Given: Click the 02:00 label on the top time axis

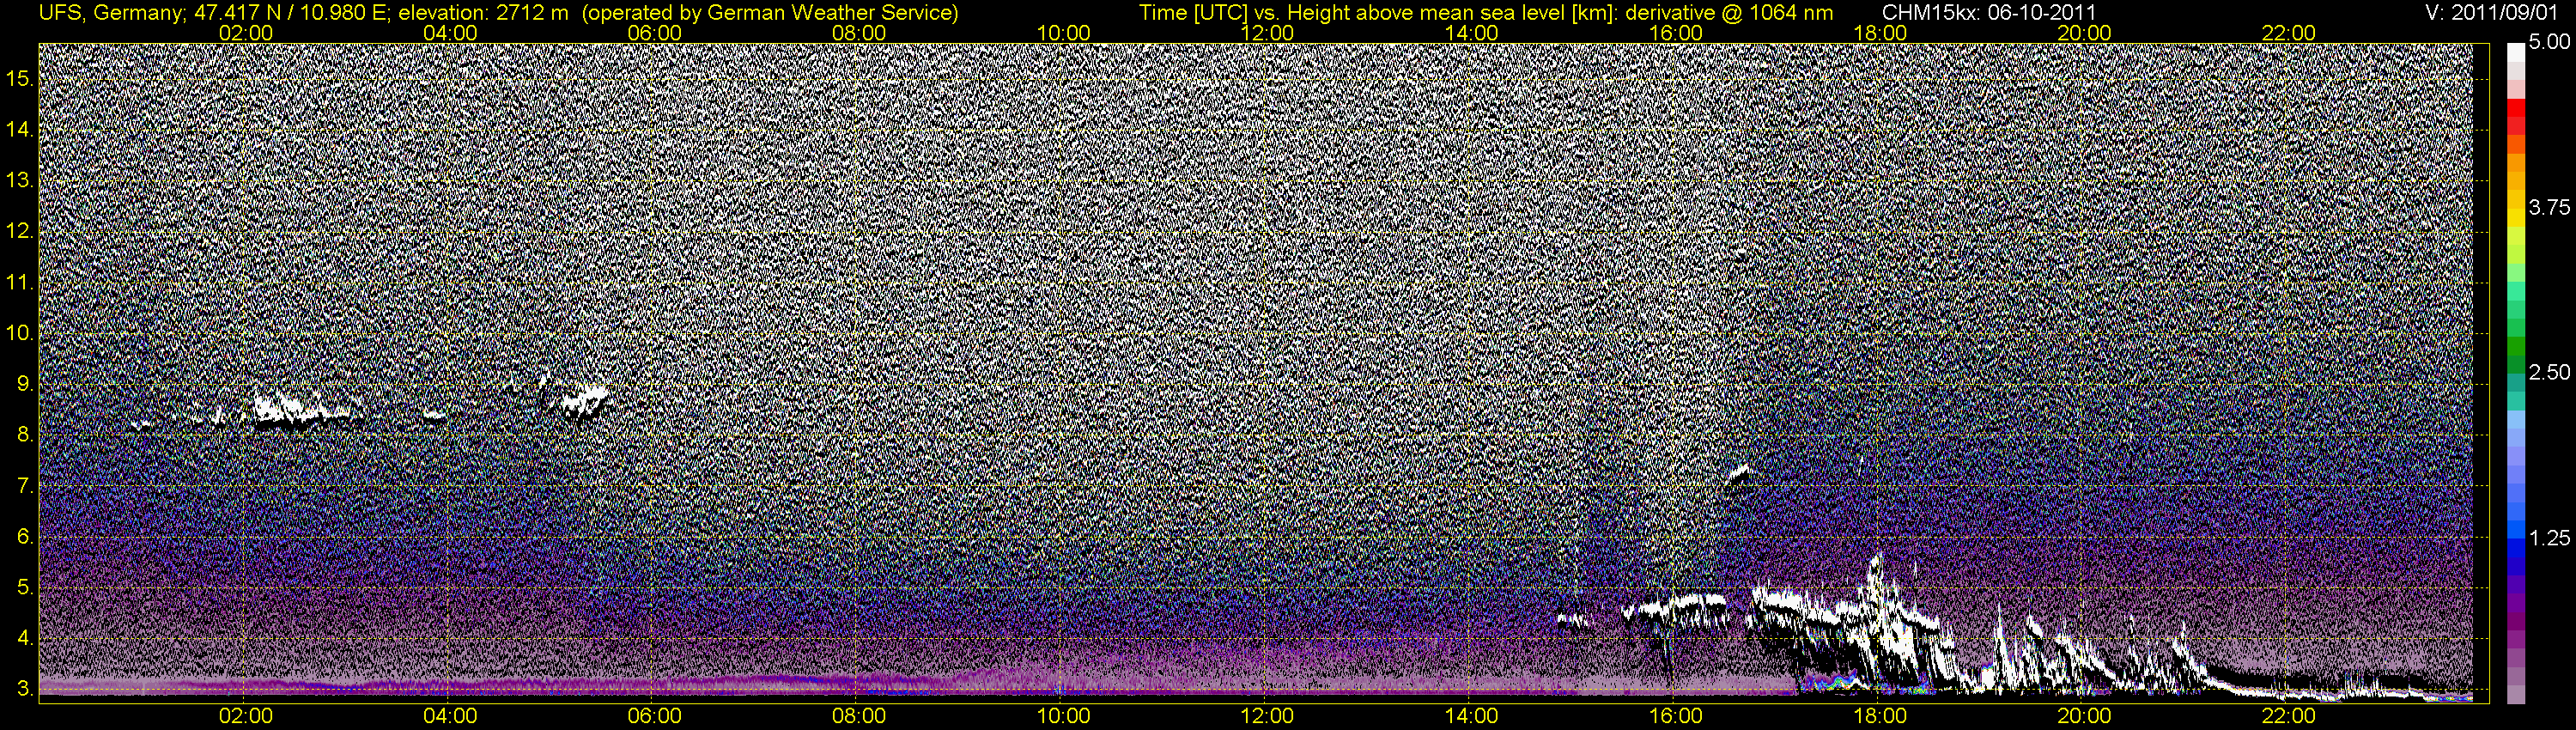Looking at the screenshot, I should click(245, 33).
